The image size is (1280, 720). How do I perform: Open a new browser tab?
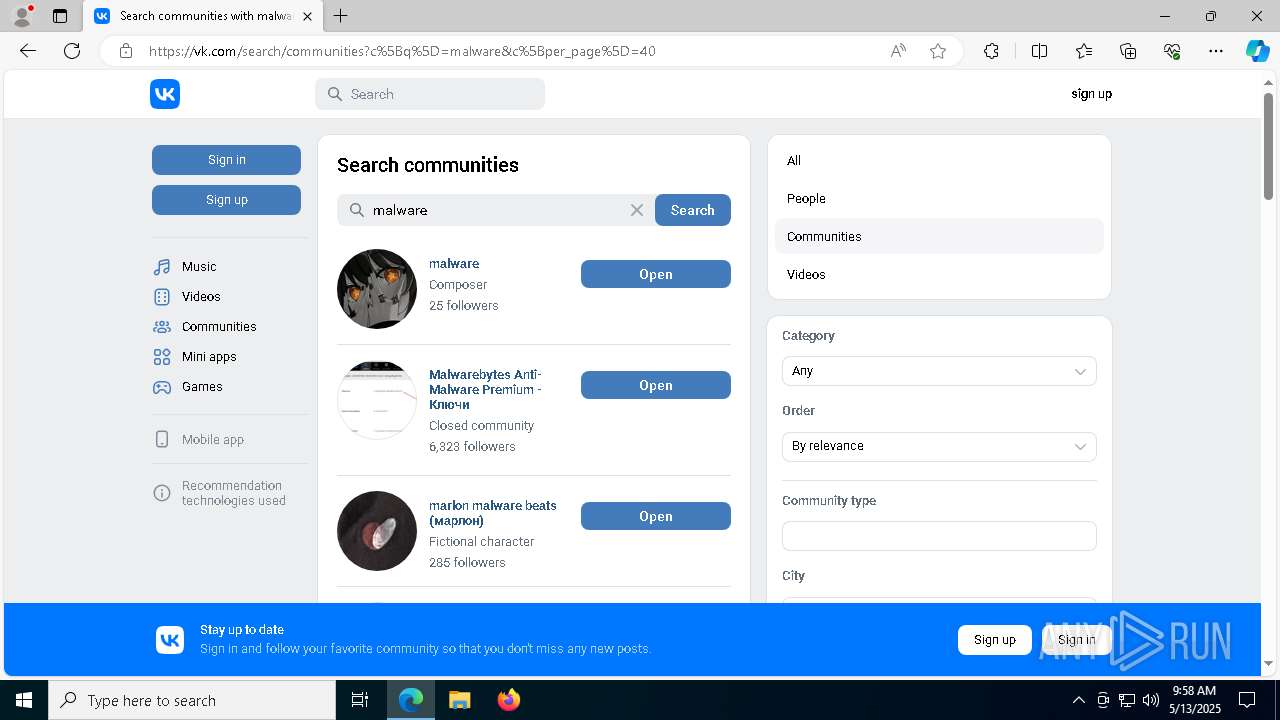[341, 16]
